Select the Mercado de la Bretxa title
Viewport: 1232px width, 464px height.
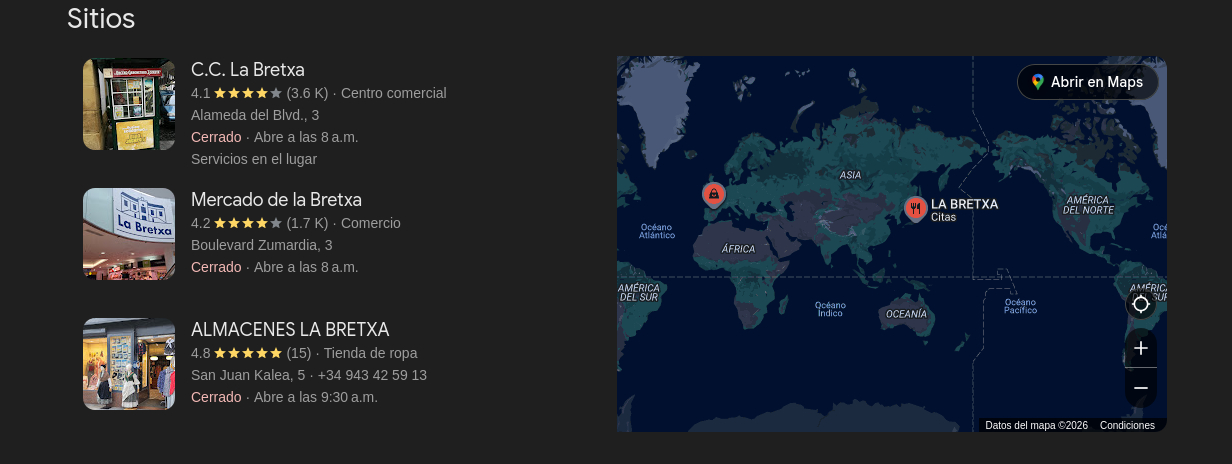click(276, 200)
